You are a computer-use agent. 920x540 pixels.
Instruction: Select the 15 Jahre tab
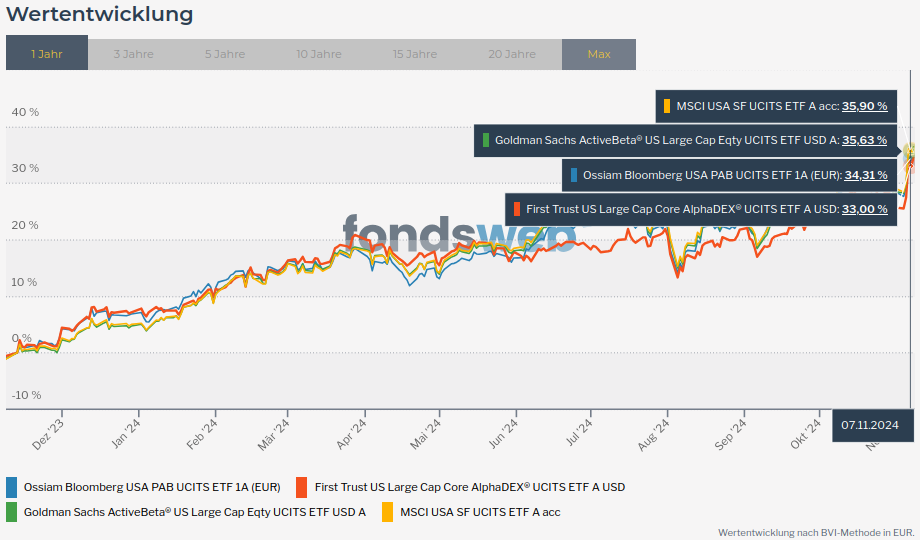coord(414,54)
